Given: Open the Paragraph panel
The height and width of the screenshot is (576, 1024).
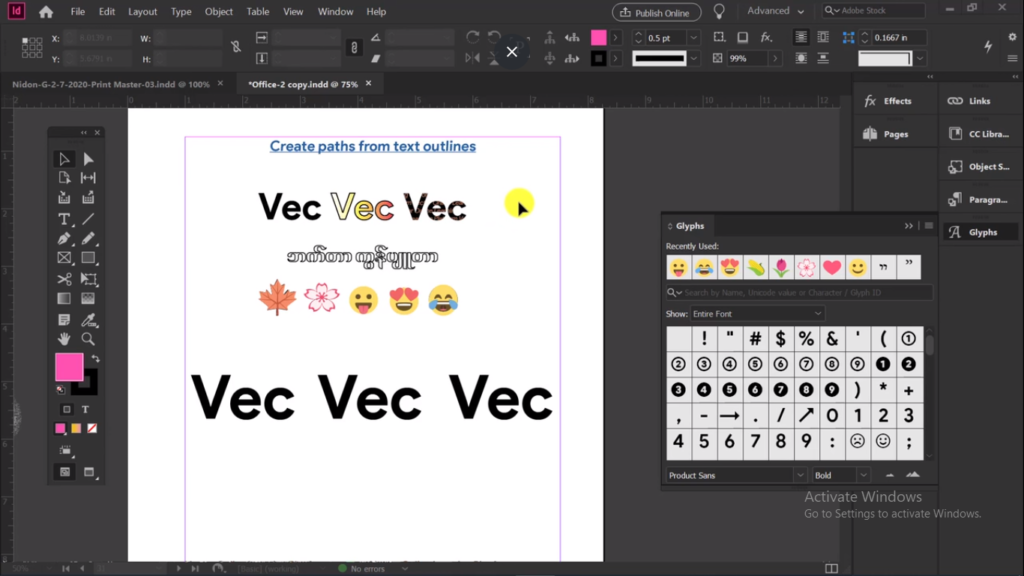Looking at the screenshot, I should (x=979, y=199).
